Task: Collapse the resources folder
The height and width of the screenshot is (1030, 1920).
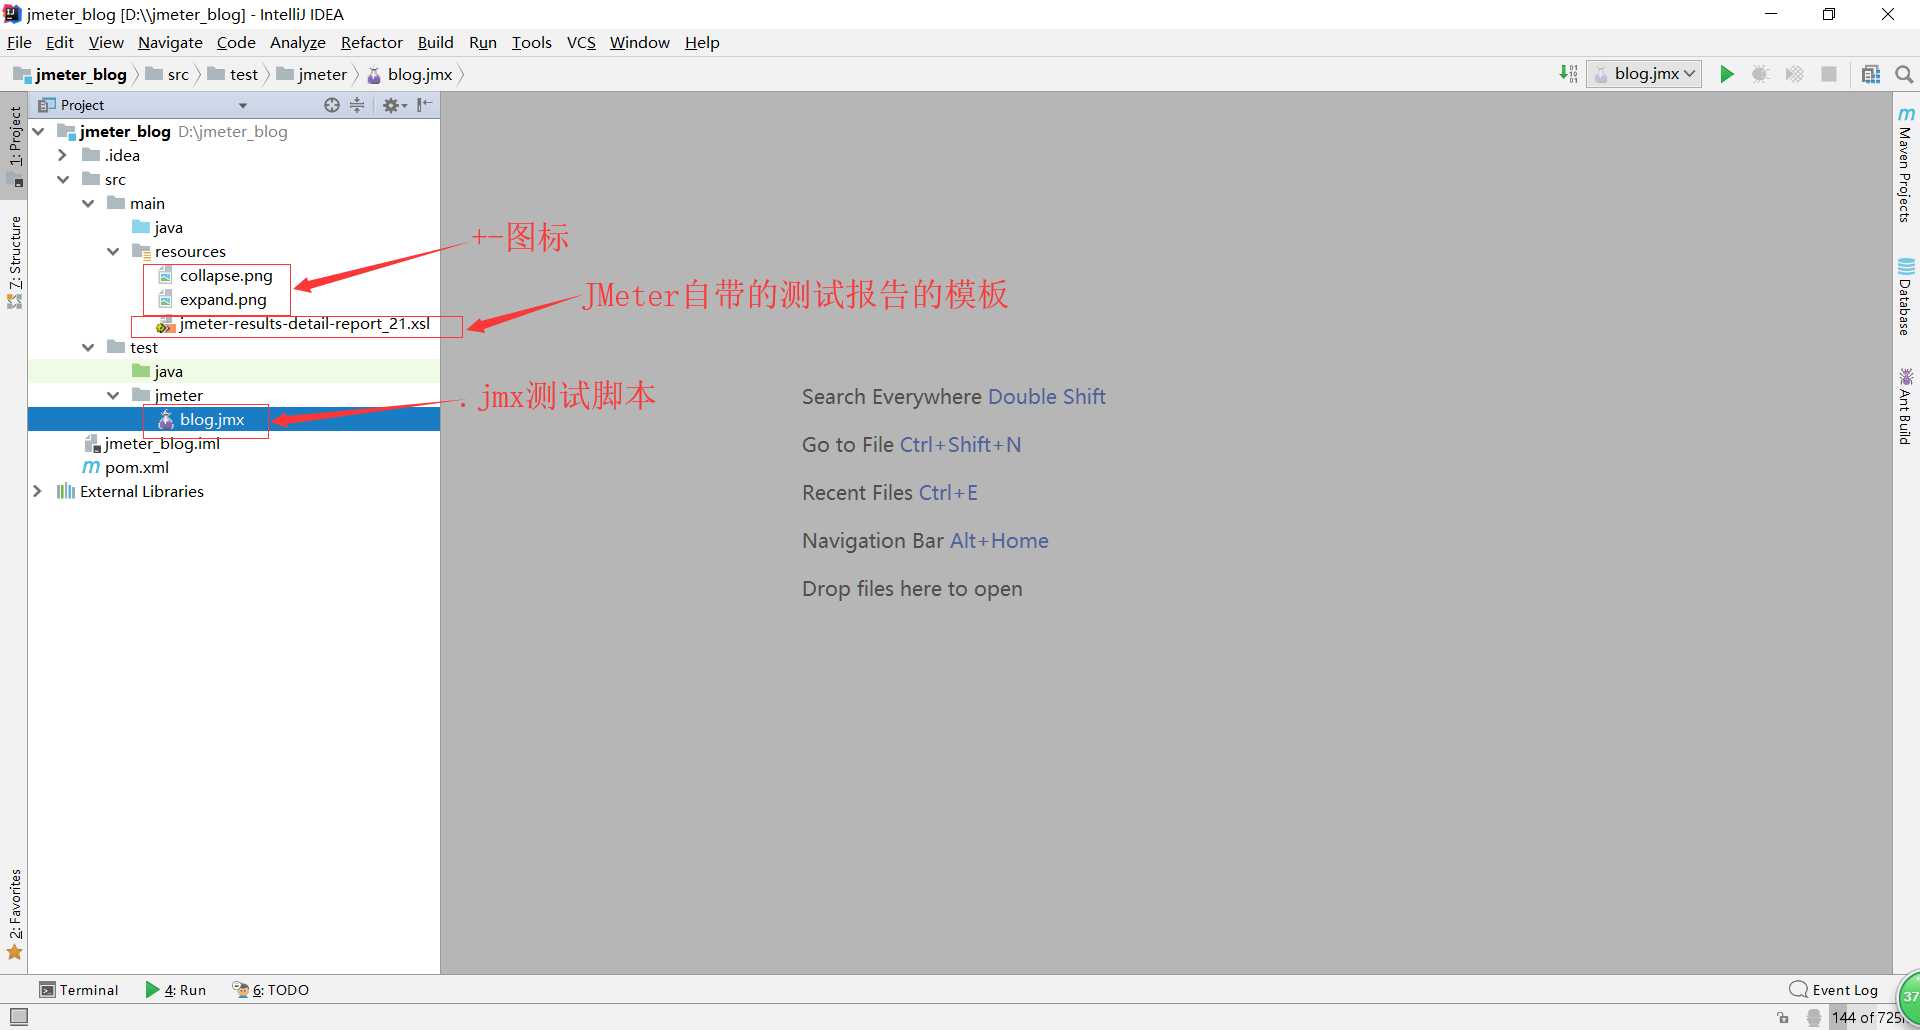Action: point(113,251)
